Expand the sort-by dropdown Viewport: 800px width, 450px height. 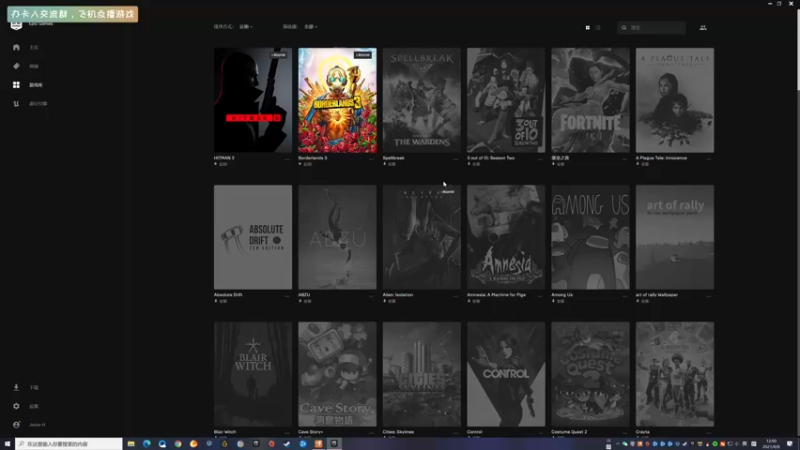246,27
